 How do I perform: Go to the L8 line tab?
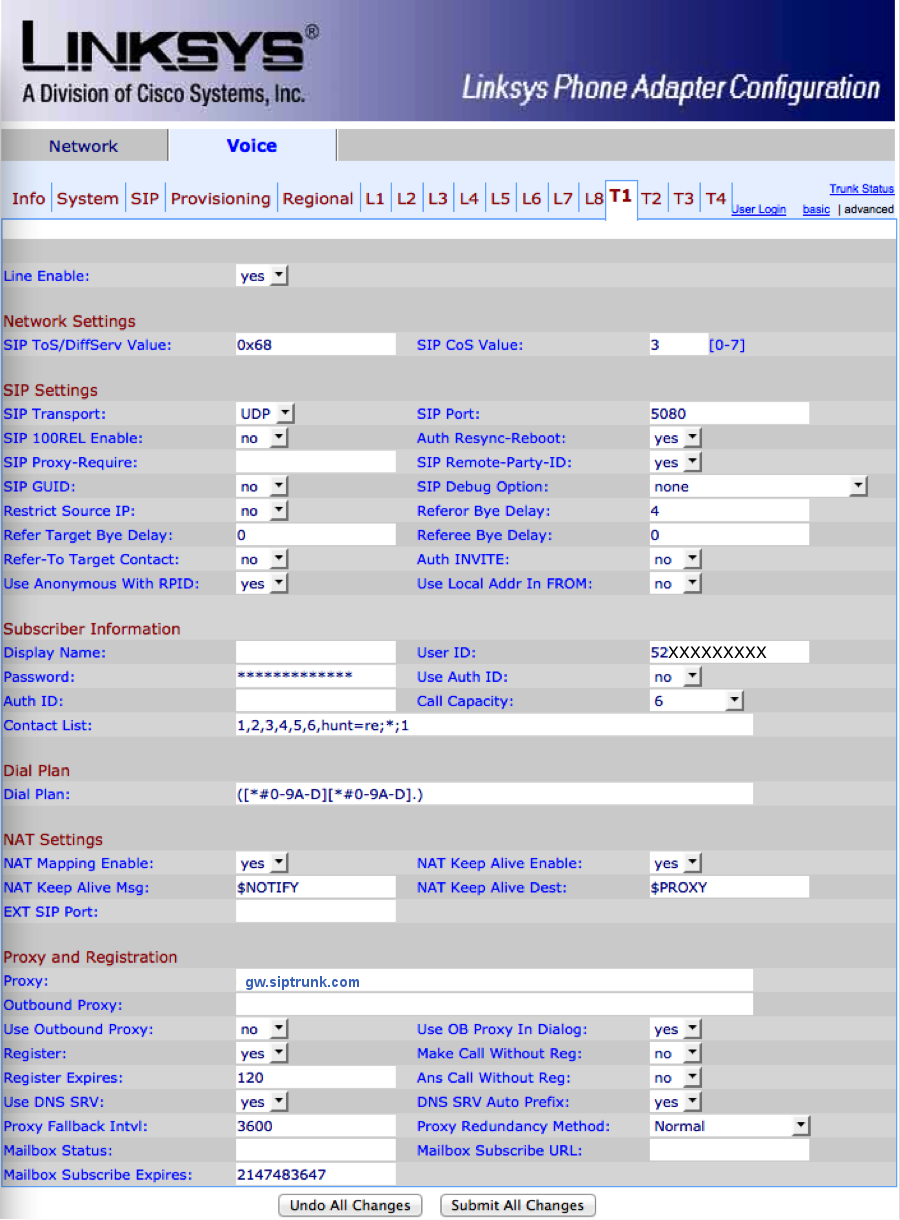593,199
